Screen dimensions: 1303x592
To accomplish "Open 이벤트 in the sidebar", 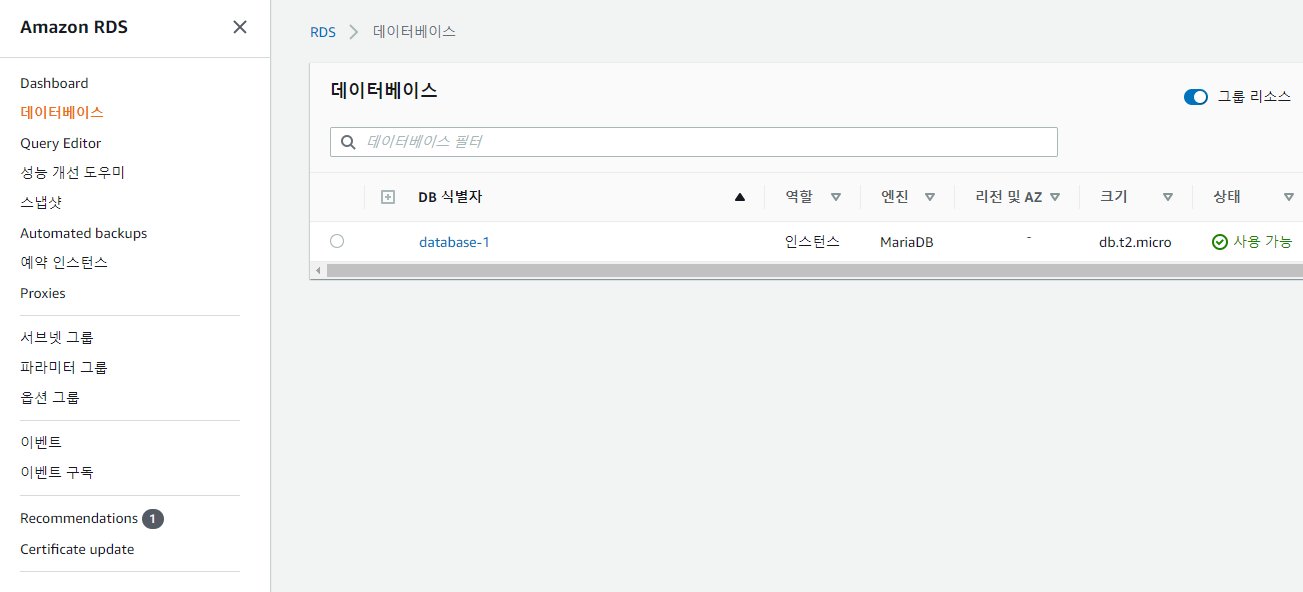I will pos(41,442).
